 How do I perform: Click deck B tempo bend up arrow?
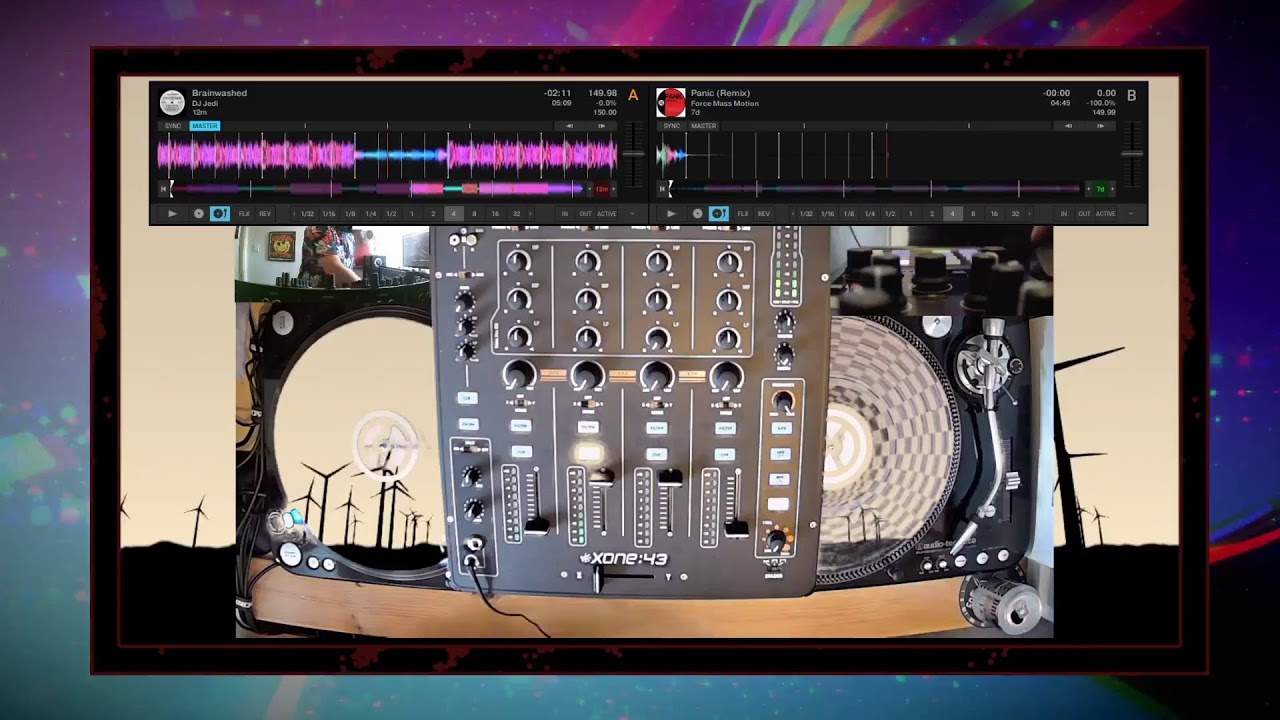(1101, 126)
